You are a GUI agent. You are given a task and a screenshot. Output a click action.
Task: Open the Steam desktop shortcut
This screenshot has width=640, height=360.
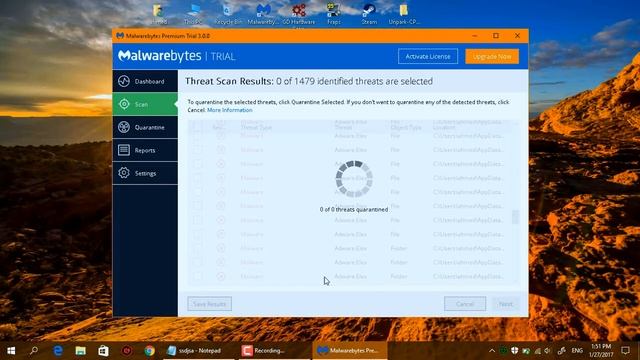(x=369, y=14)
